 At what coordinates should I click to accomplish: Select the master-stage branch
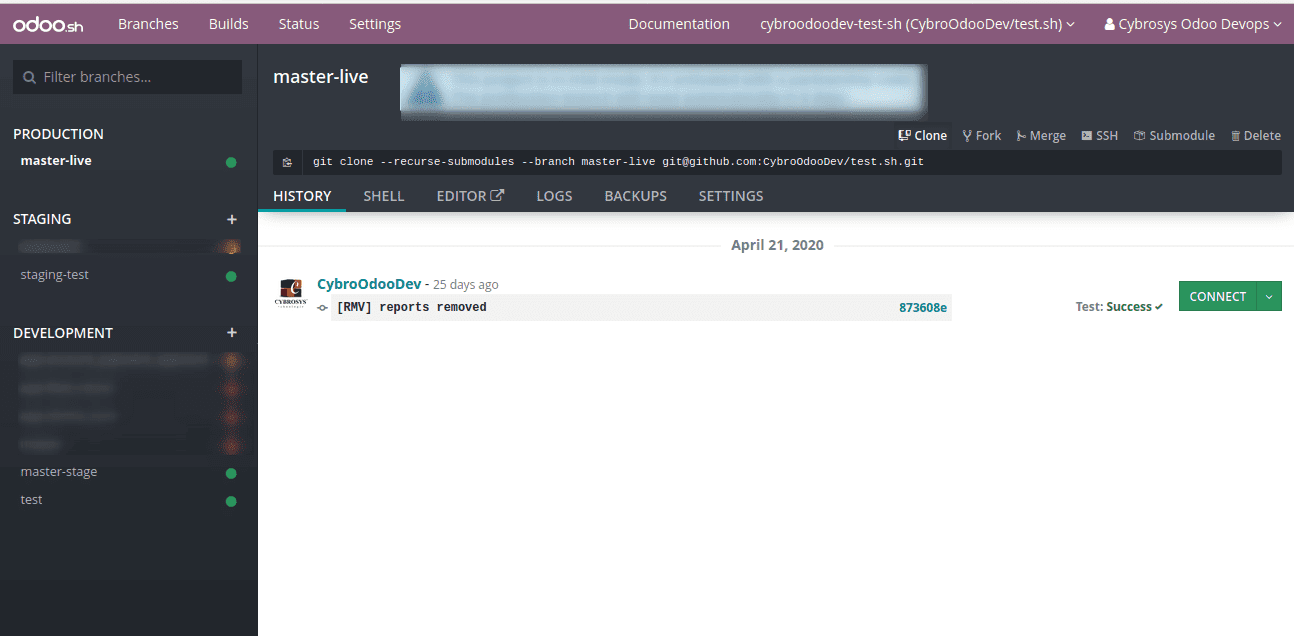(x=59, y=471)
